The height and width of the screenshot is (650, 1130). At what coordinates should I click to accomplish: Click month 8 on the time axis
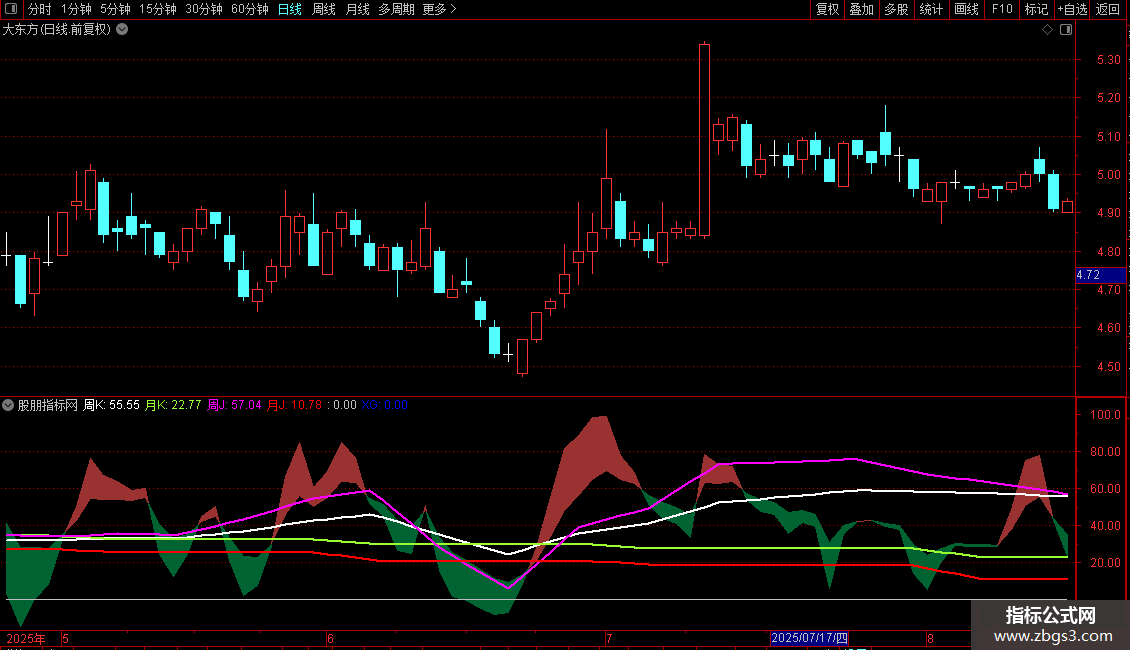pos(930,638)
